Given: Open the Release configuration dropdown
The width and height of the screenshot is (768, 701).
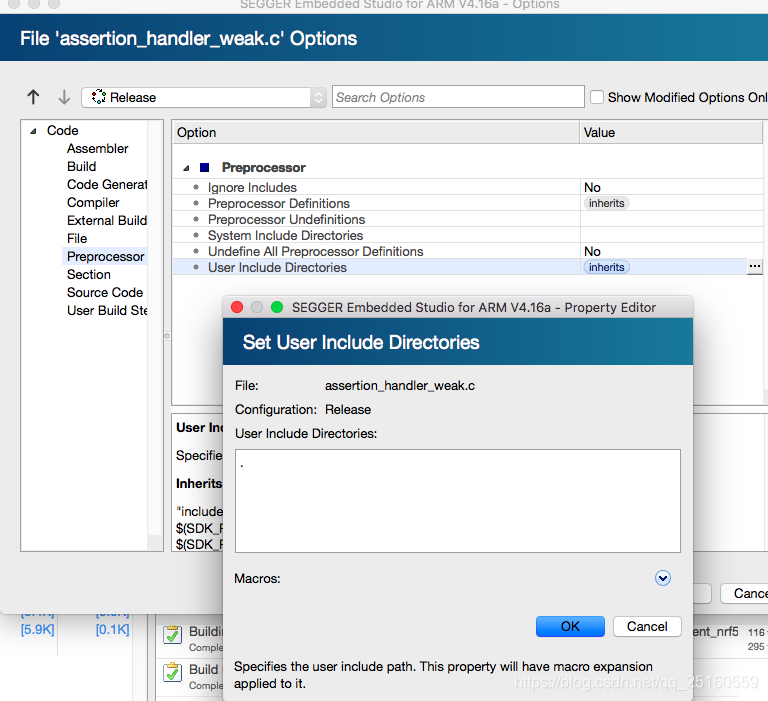Looking at the screenshot, I should point(203,97).
